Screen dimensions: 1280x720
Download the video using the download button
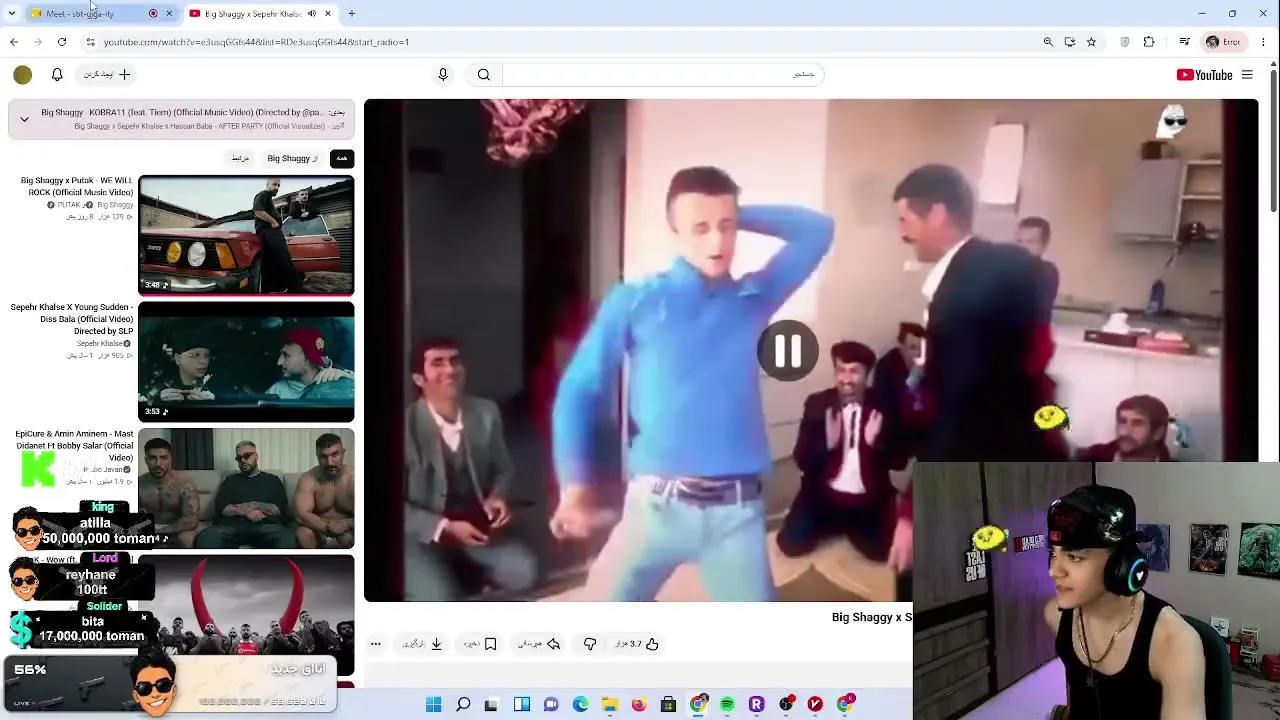point(423,644)
